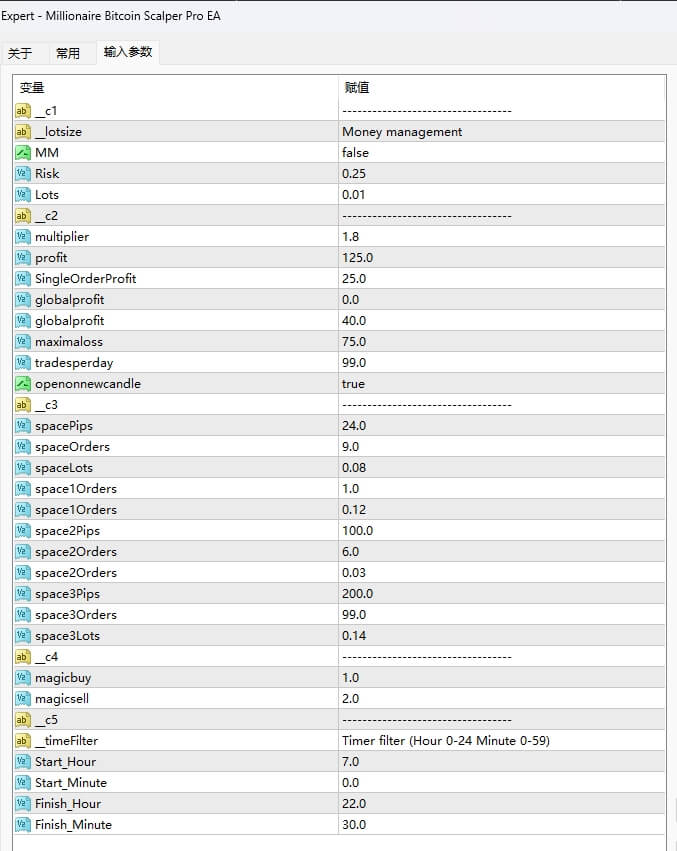The width and height of the screenshot is (677, 851).
Task: Select the space3Lots value 0.14
Action: coord(502,636)
